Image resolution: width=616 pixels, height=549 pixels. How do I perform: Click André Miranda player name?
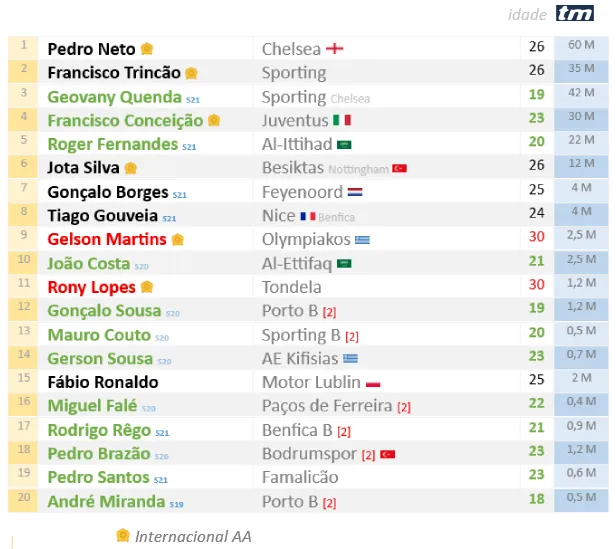pos(106,502)
